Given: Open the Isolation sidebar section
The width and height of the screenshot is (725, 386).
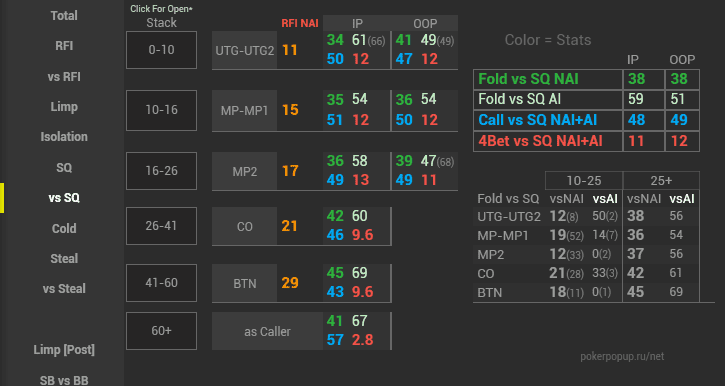Looking at the screenshot, I should (64, 137).
